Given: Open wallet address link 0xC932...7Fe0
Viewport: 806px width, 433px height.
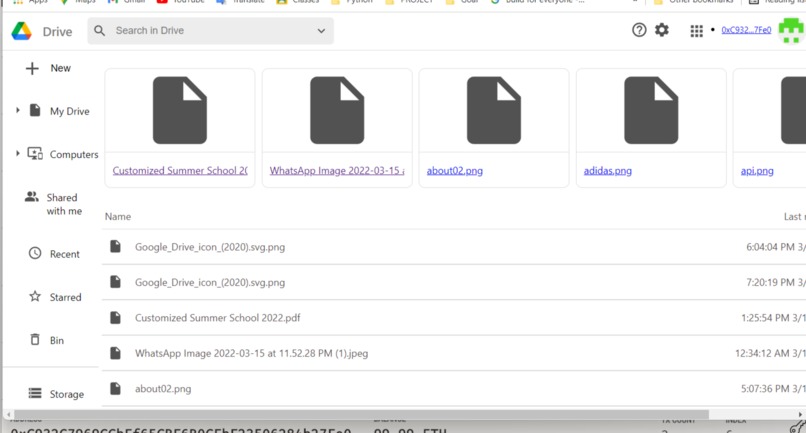Looking at the screenshot, I should point(746,30).
